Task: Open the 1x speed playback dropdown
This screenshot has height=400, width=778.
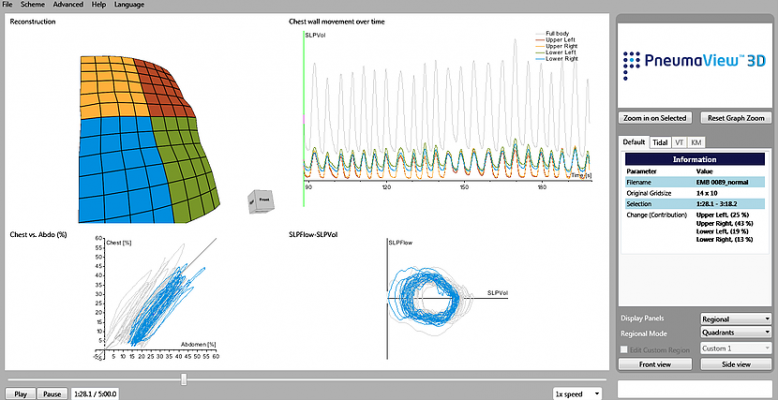Action: pyautogui.click(x=578, y=393)
